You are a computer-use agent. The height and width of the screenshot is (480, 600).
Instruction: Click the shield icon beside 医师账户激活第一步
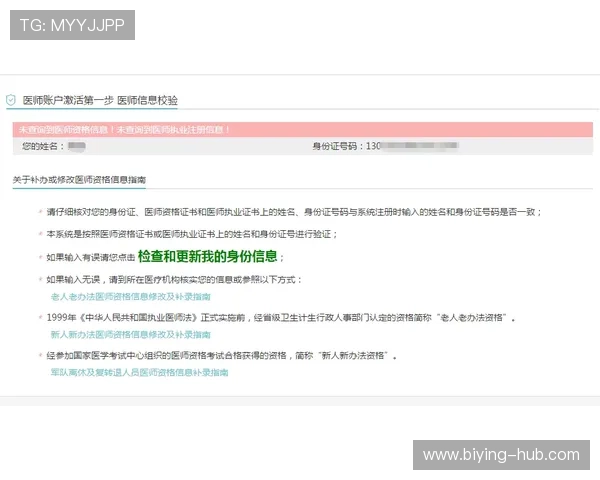pos(11,100)
